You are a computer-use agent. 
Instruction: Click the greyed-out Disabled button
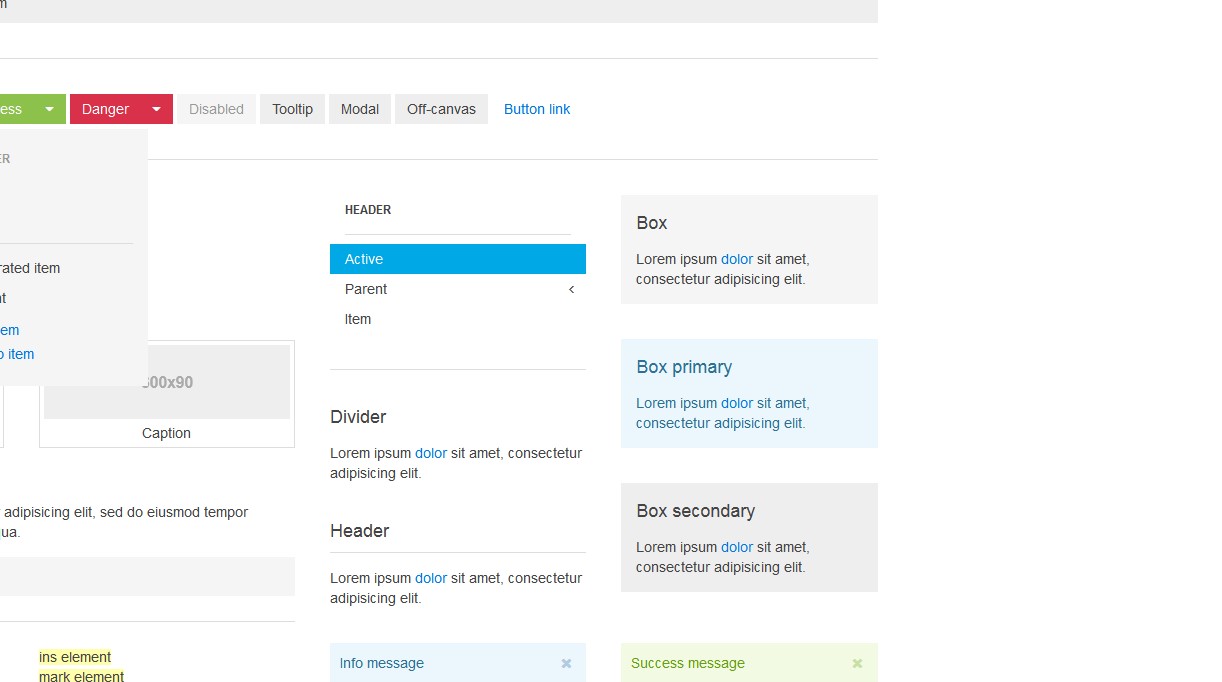[x=216, y=109]
